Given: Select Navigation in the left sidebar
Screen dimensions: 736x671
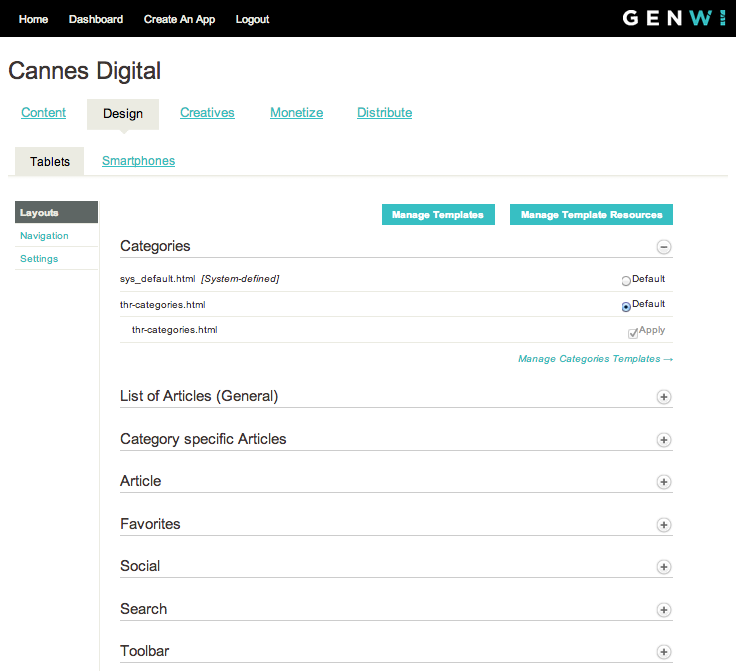Looking at the screenshot, I should (44, 236).
